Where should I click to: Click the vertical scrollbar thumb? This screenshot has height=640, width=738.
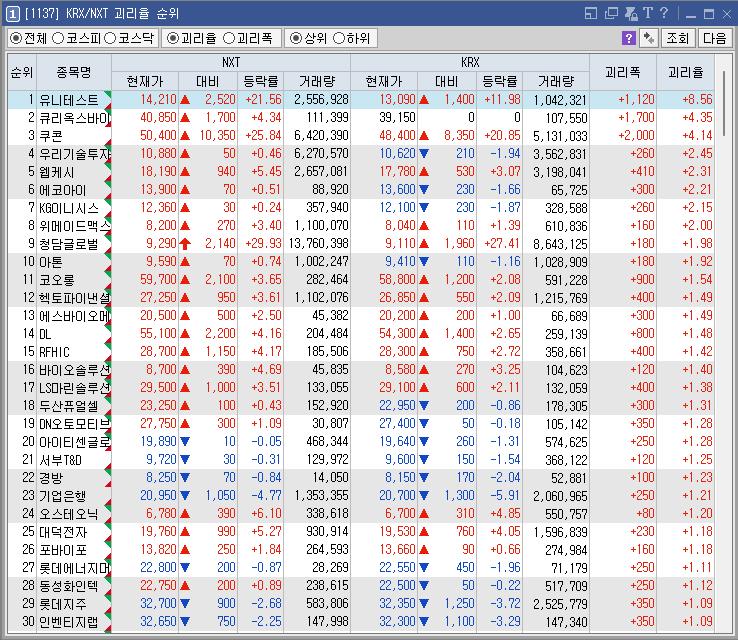tap(725, 103)
